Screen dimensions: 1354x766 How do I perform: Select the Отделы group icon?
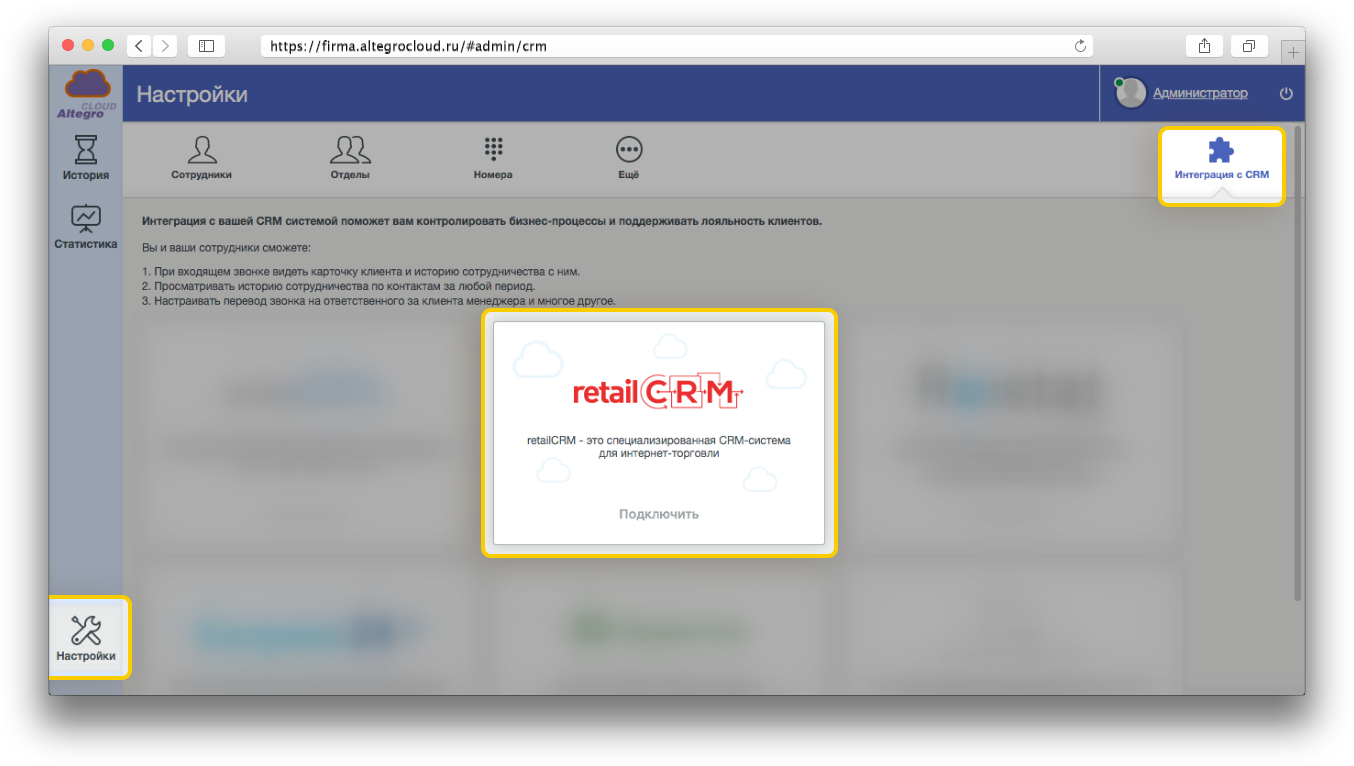[x=350, y=158]
